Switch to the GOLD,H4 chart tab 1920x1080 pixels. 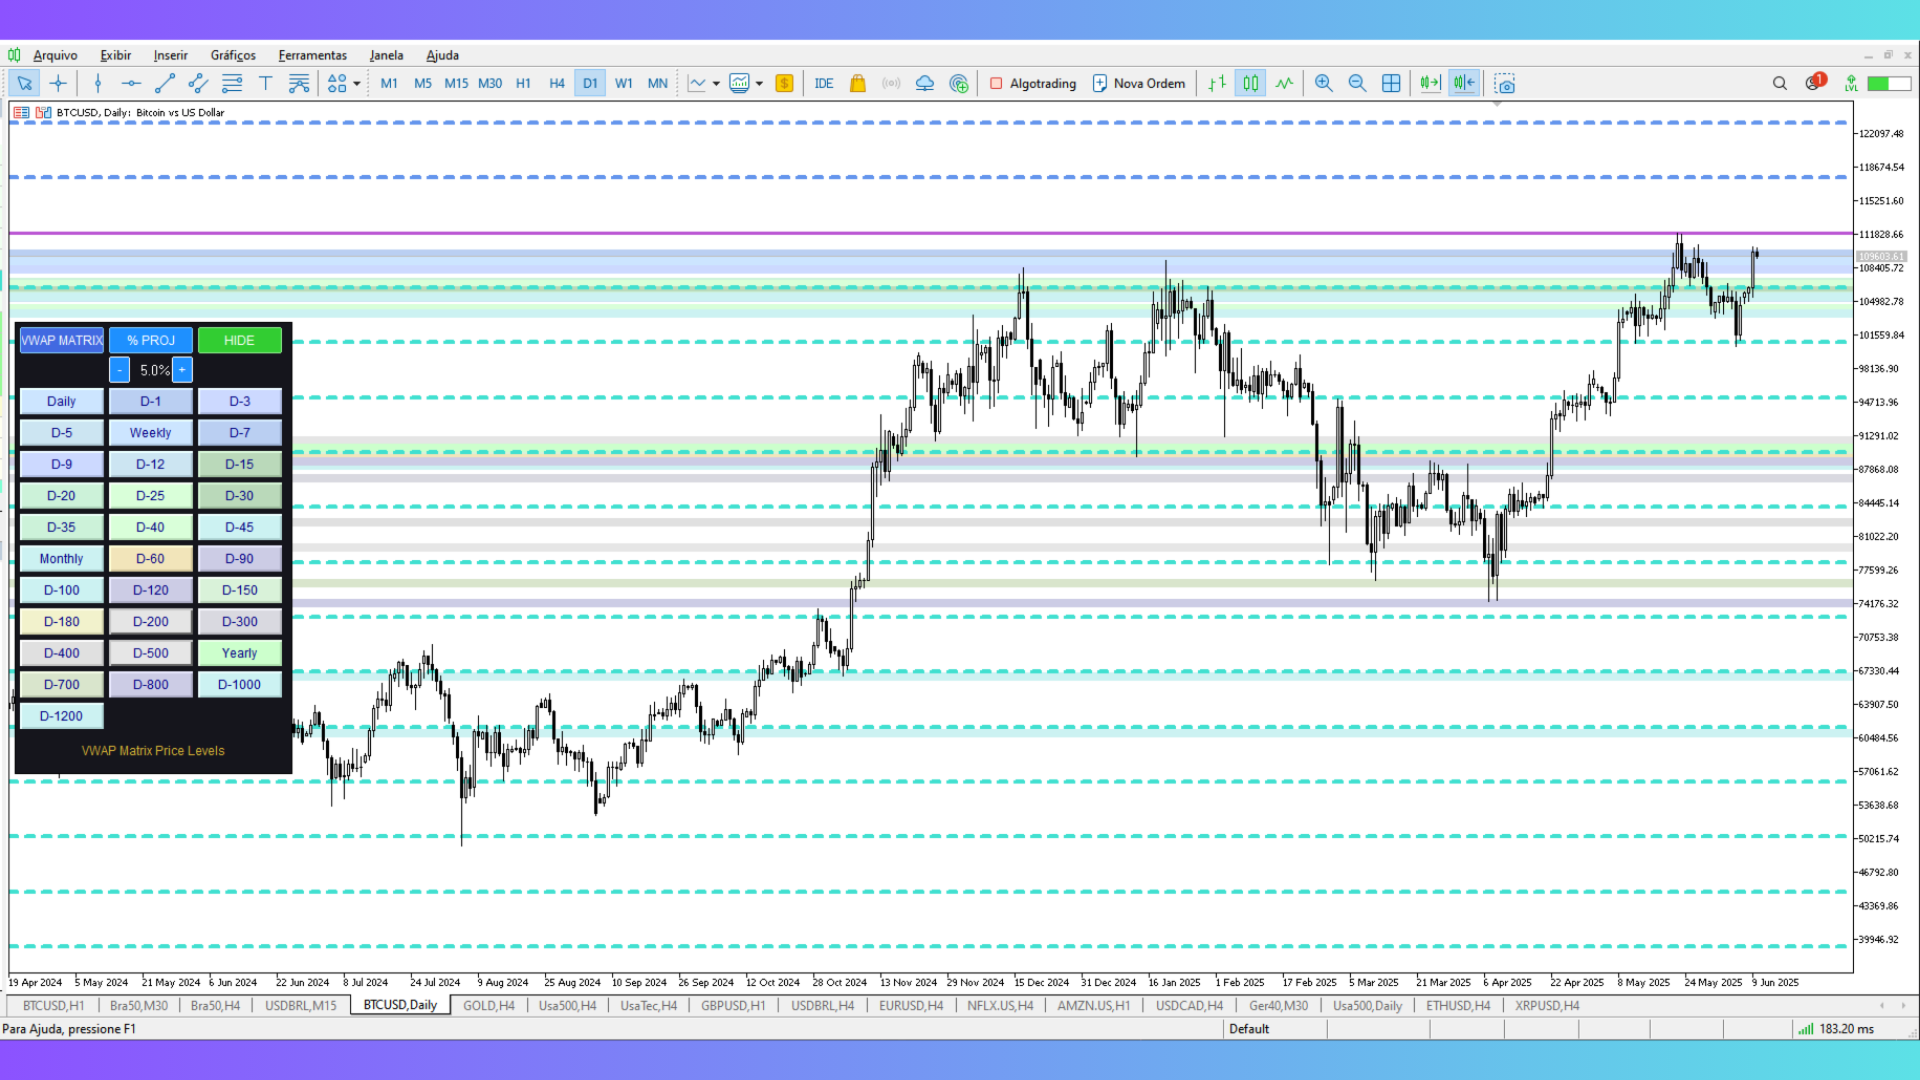pyautogui.click(x=488, y=1006)
